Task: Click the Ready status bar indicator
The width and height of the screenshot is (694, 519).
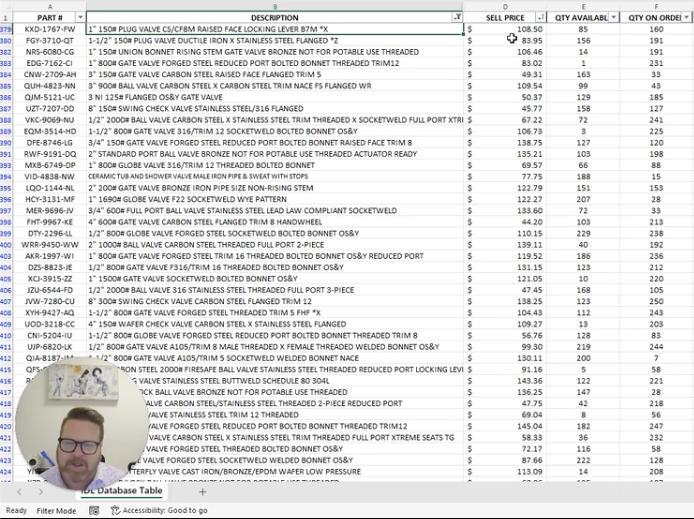Action: (16, 511)
